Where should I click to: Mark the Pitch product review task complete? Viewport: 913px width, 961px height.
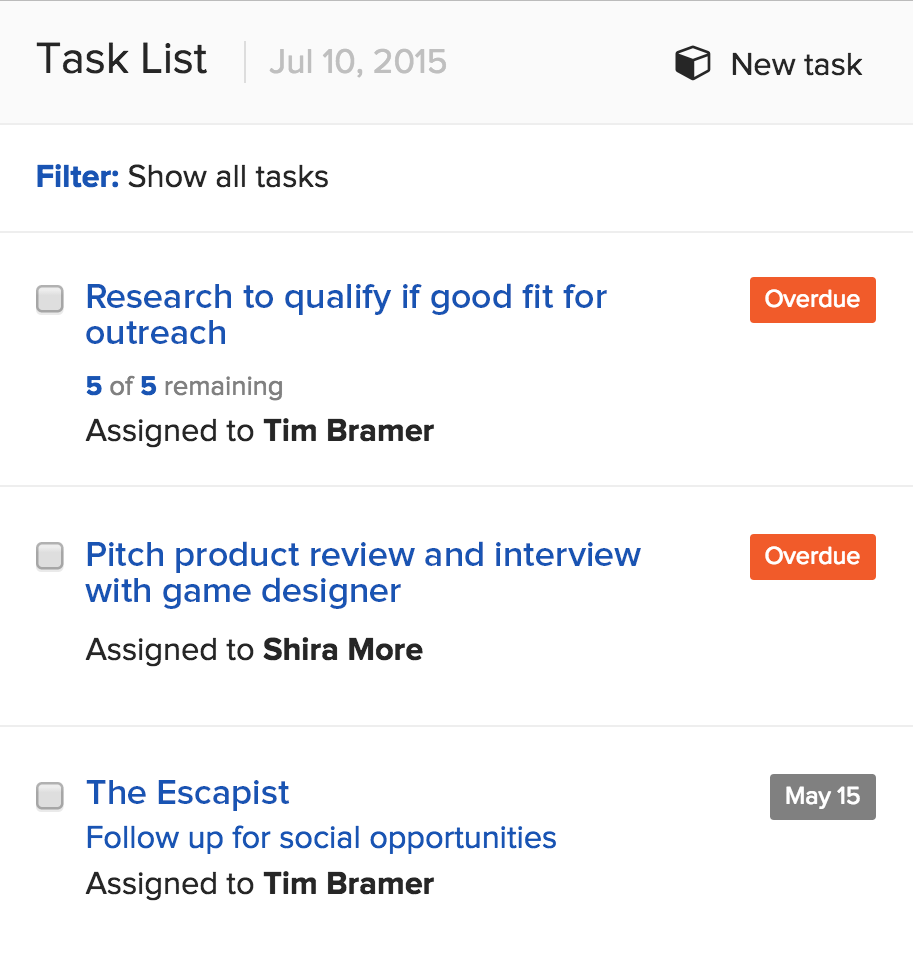click(50, 556)
